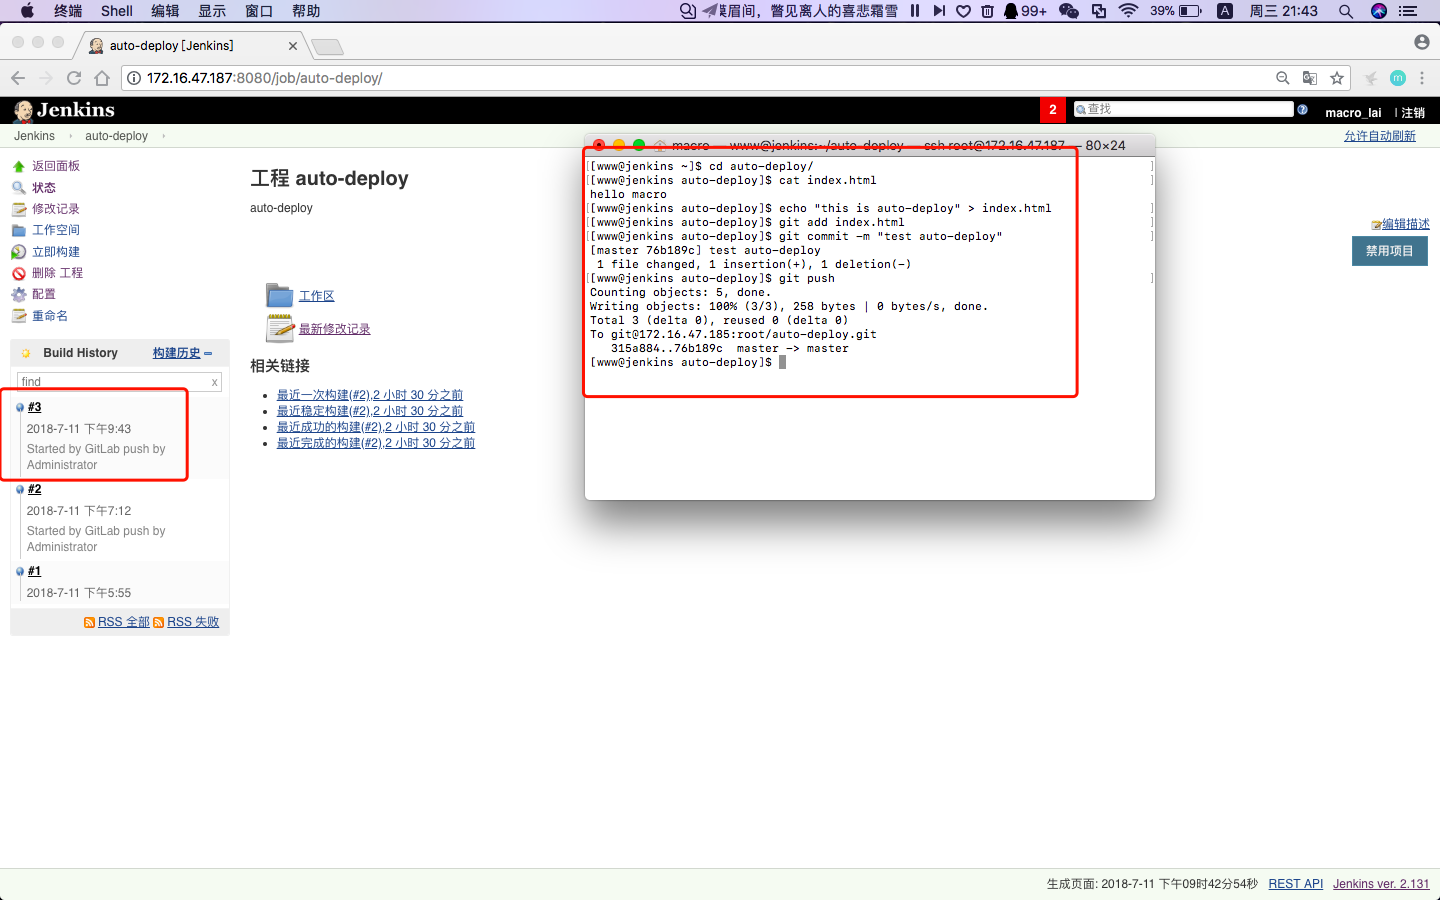Enable auto refresh (允许自动刷新) link
The height and width of the screenshot is (900, 1440).
[x=1379, y=136]
